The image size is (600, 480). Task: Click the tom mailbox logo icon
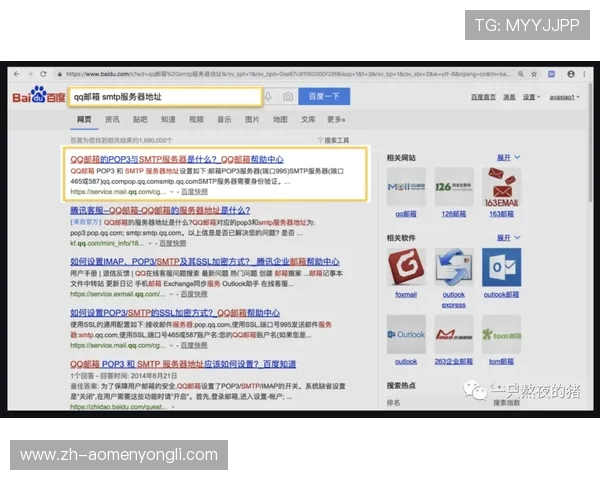click(501, 334)
